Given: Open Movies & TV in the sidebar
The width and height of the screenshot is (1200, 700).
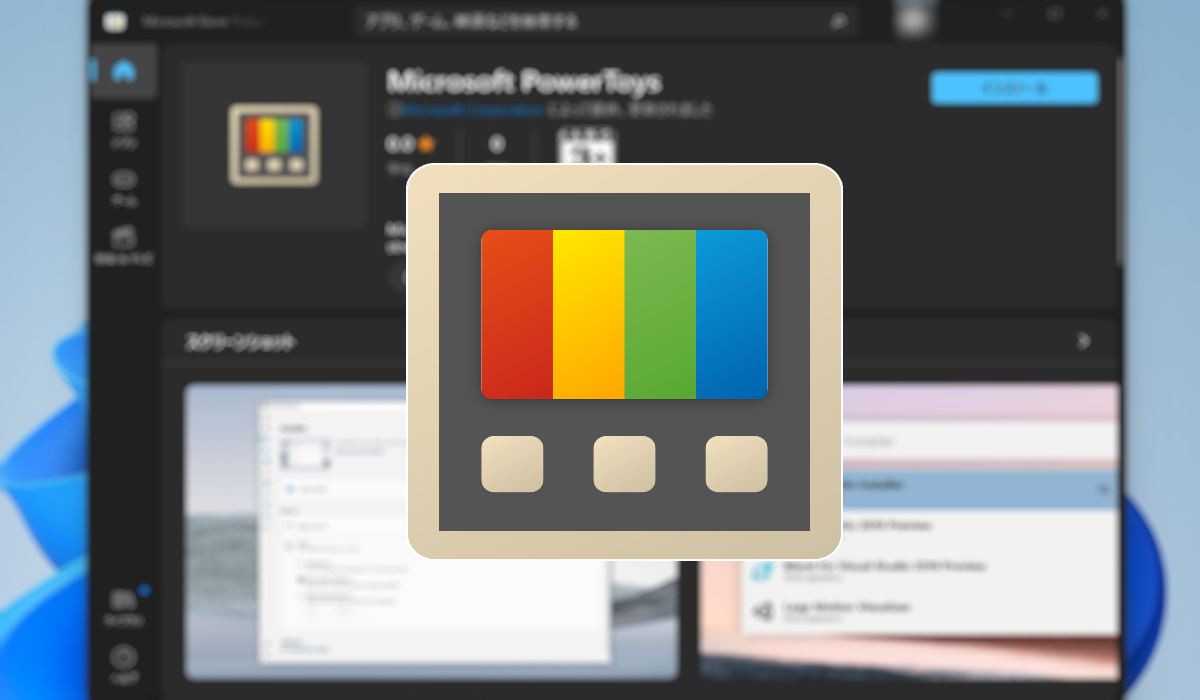Looking at the screenshot, I should pos(124,243).
